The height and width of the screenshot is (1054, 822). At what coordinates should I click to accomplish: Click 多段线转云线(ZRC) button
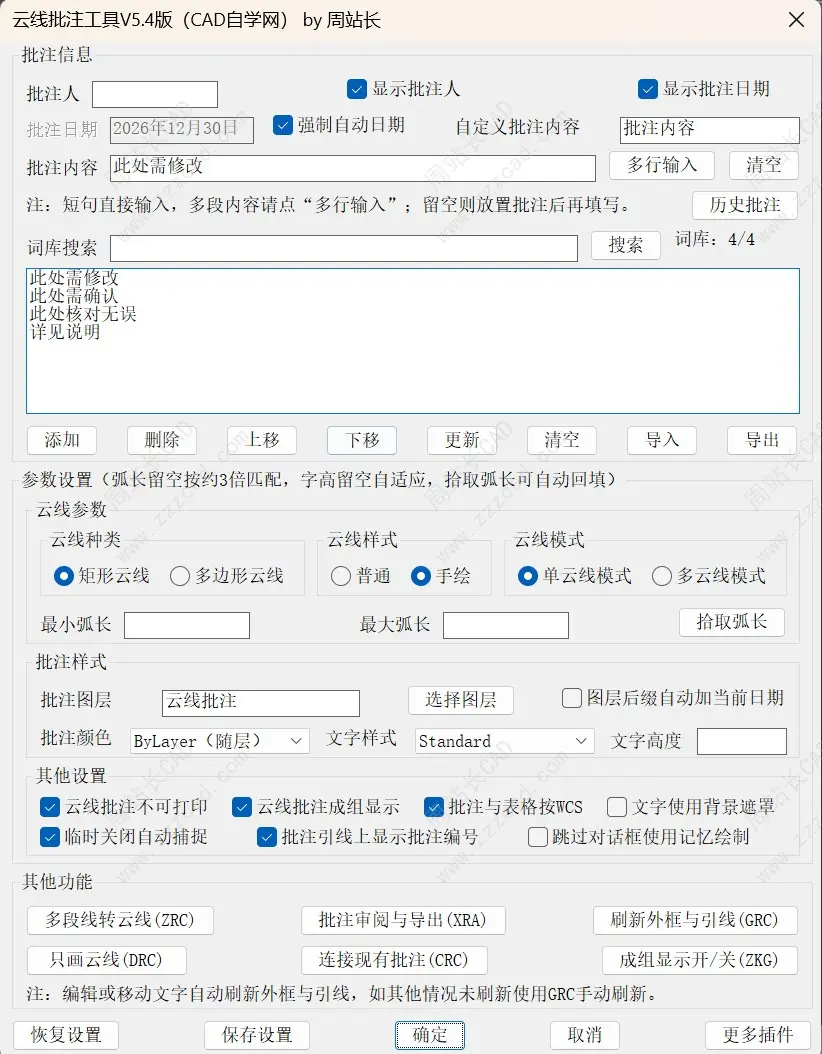120,920
